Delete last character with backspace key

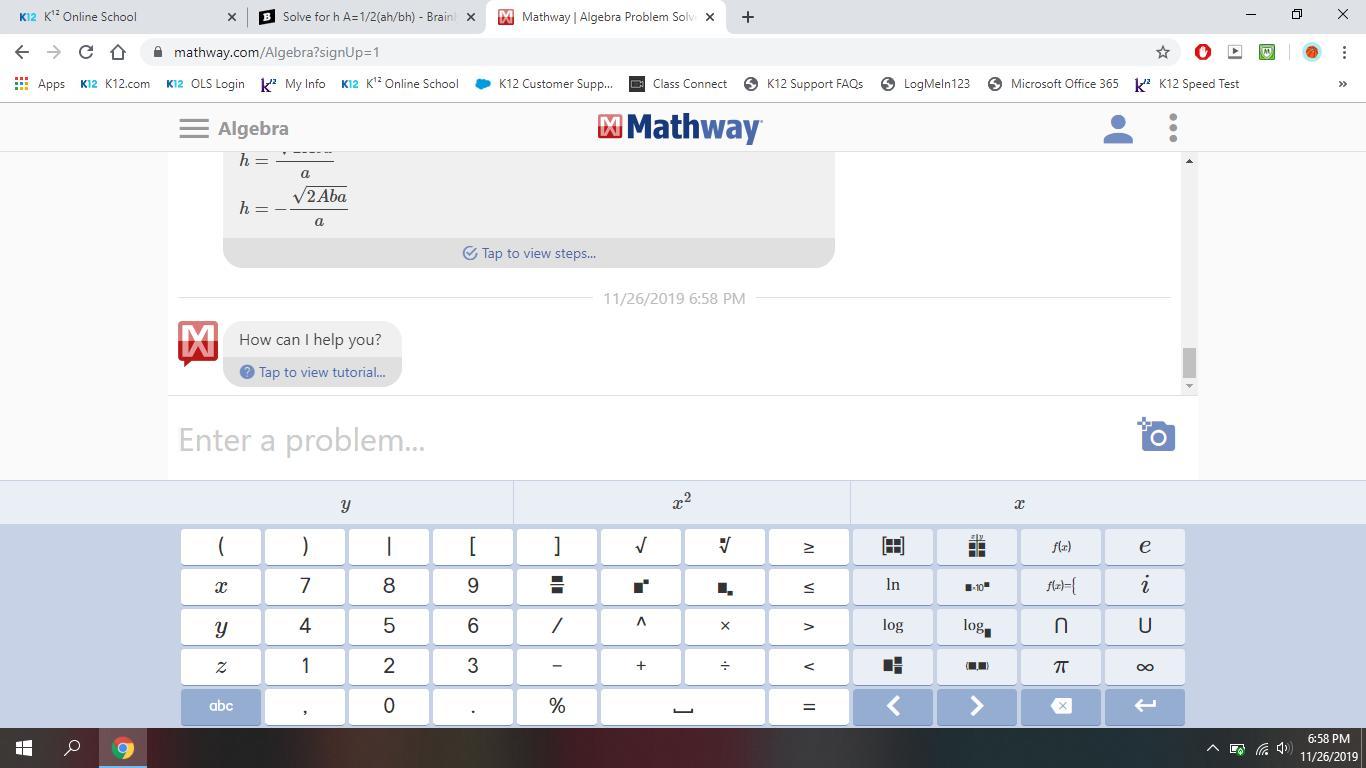pyautogui.click(x=1061, y=706)
